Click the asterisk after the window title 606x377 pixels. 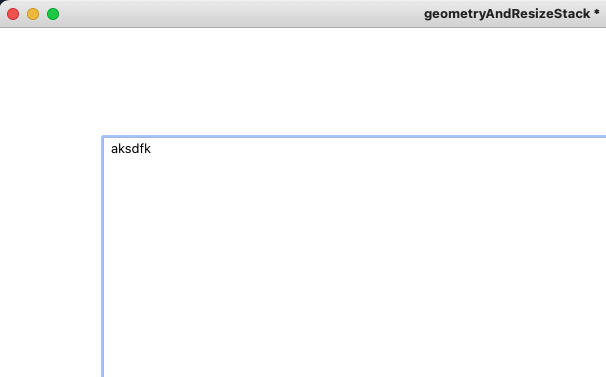click(x=597, y=12)
